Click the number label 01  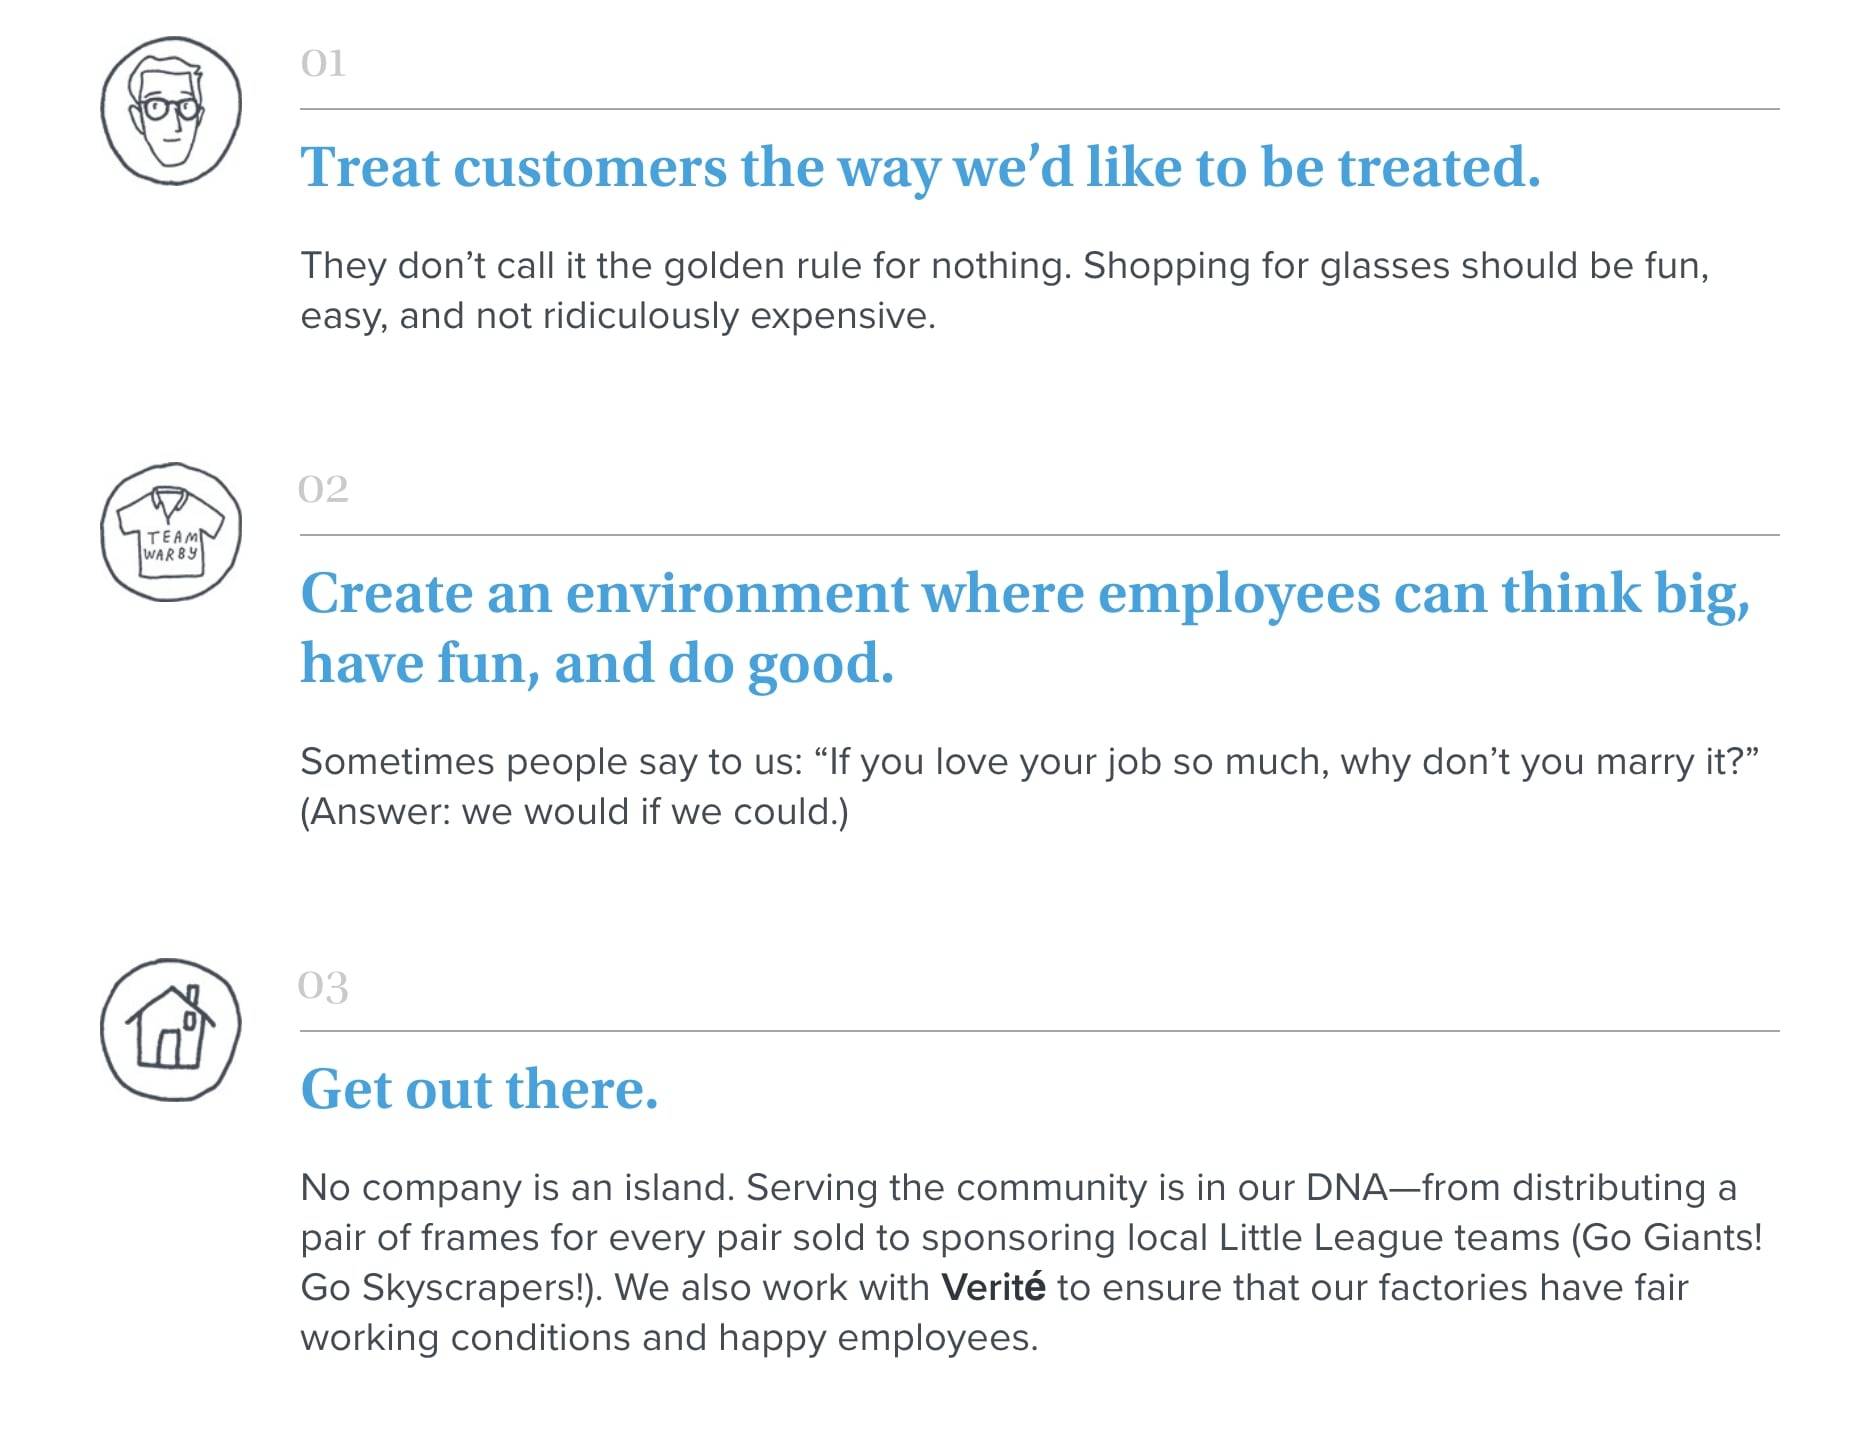[x=323, y=63]
